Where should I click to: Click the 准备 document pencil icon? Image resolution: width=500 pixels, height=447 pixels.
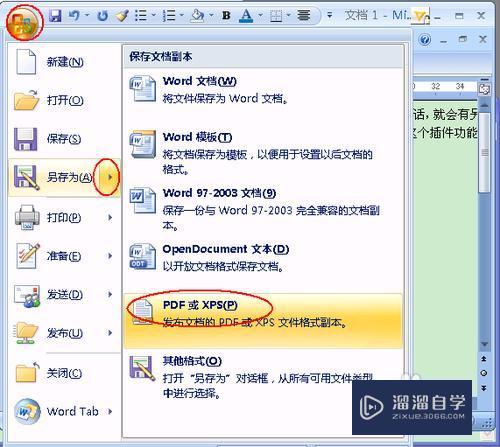pos(27,256)
